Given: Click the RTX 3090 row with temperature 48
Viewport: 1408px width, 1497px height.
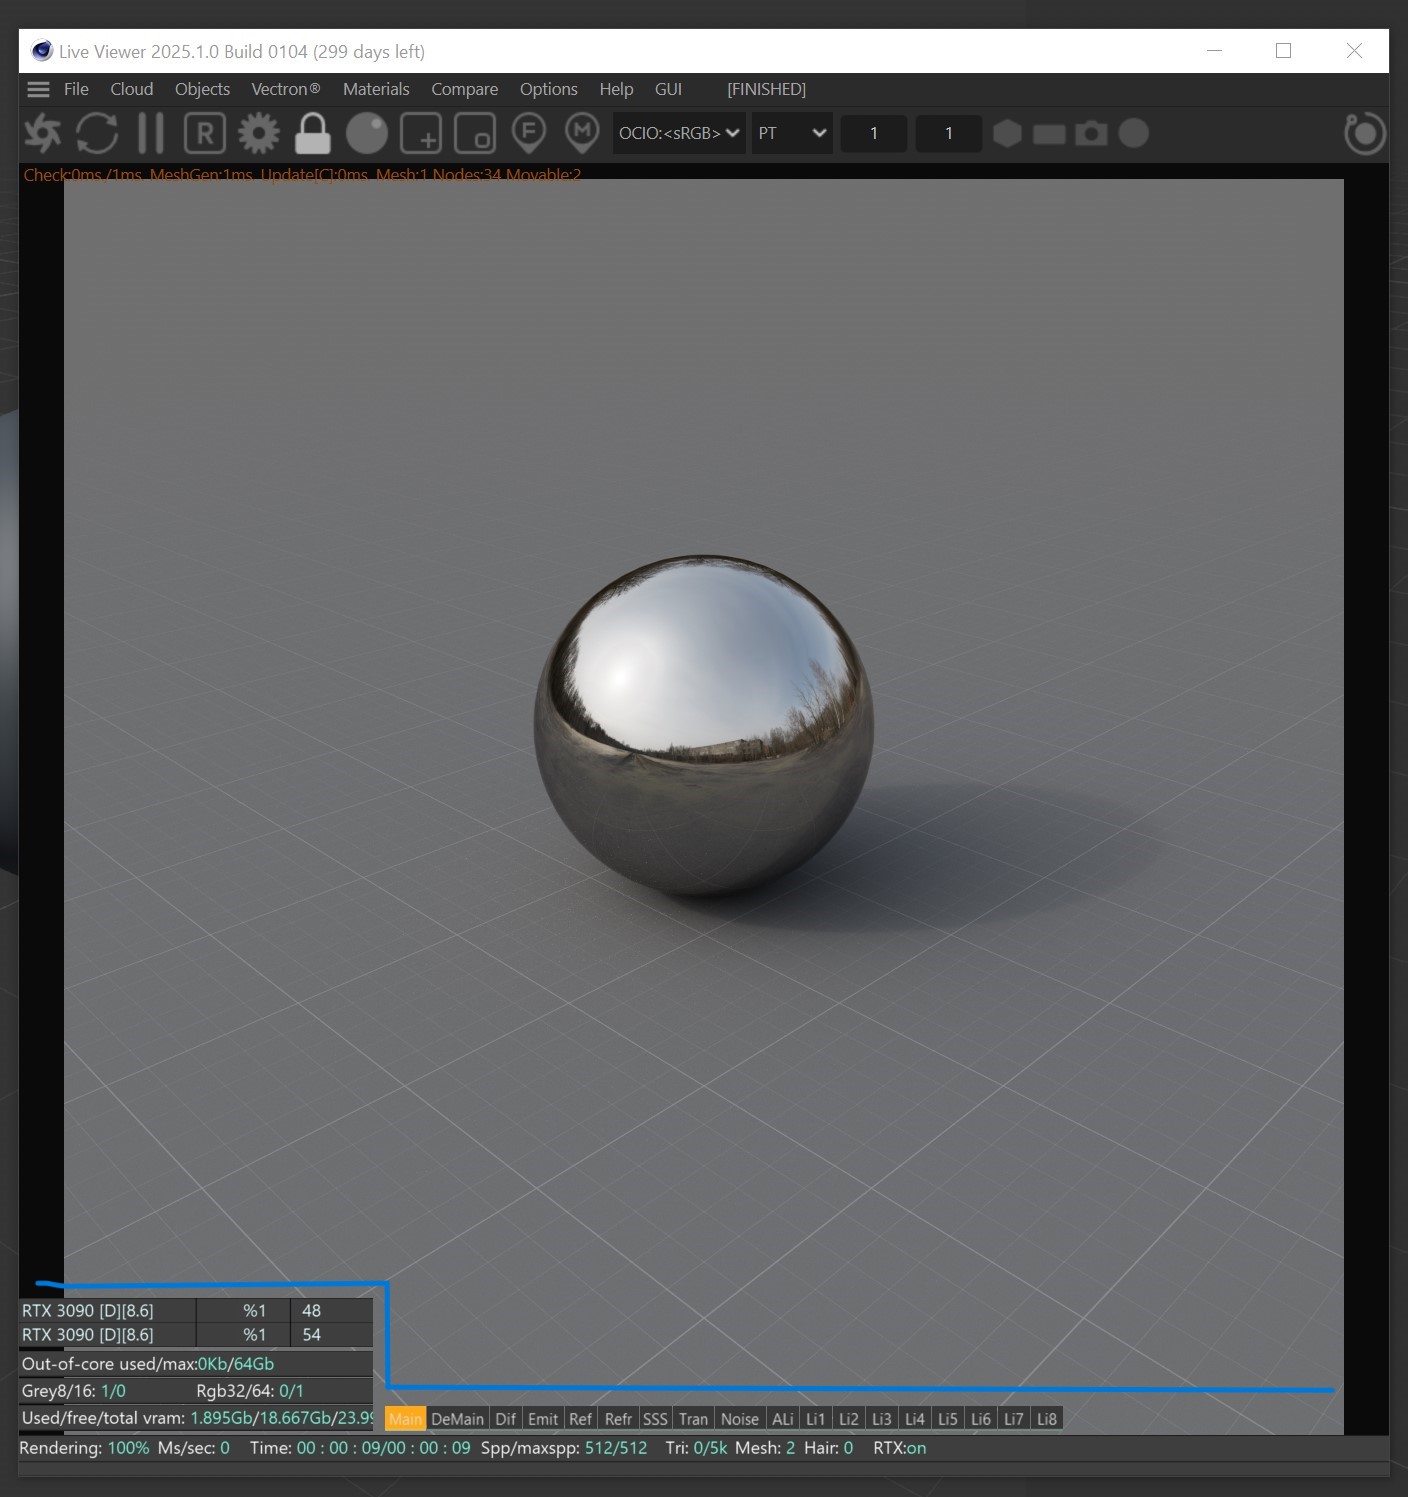Looking at the screenshot, I should [196, 1311].
